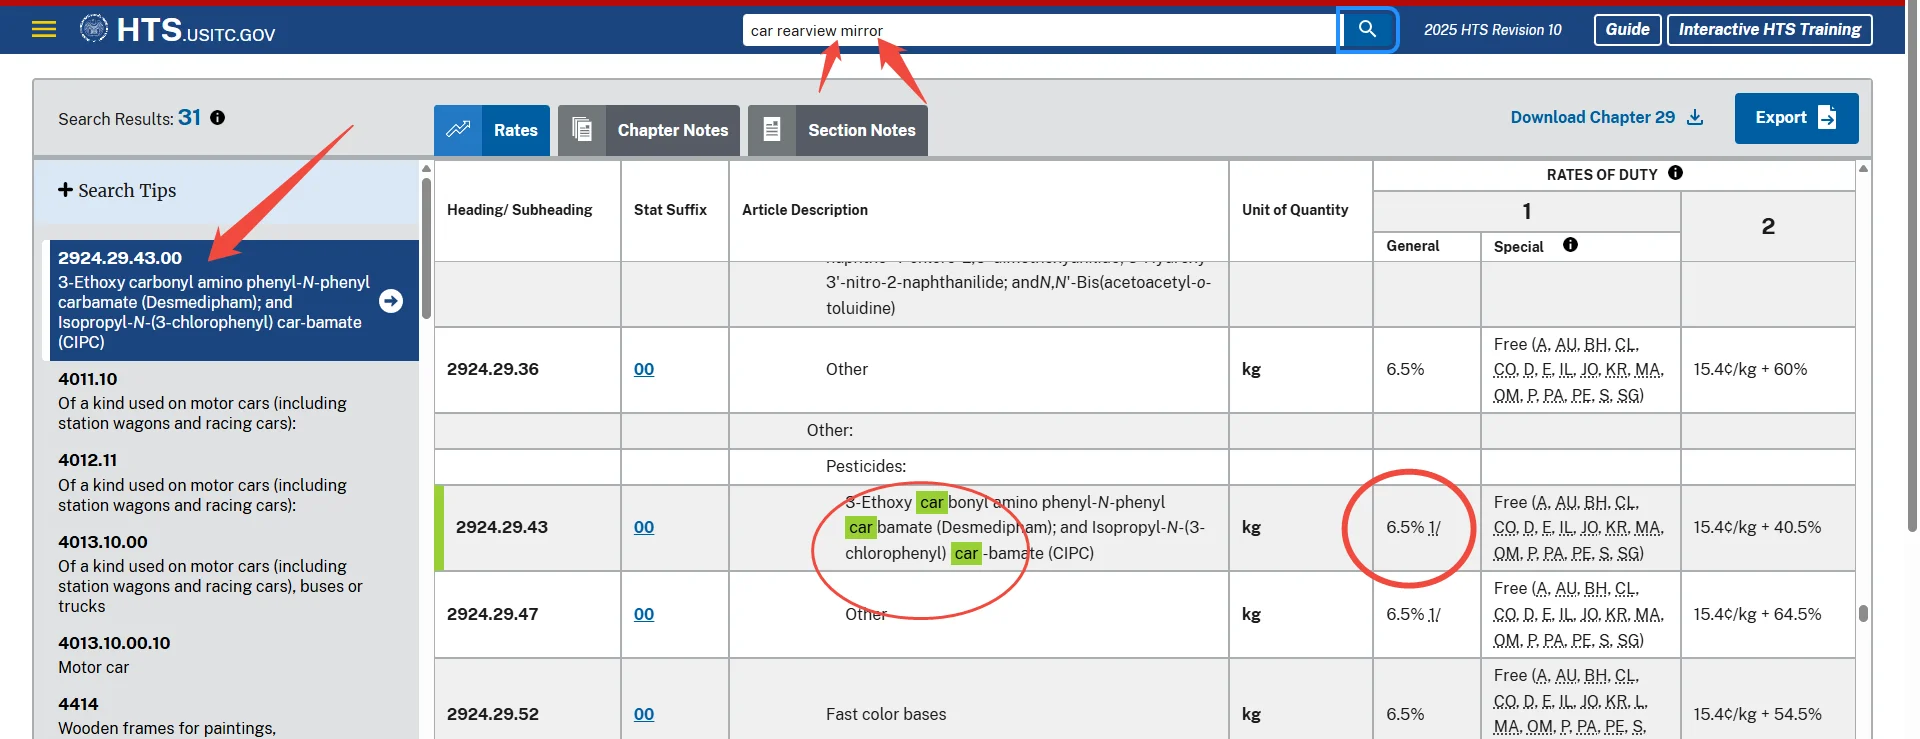Image resolution: width=1920 pixels, height=739 pixels.
Task: Click heading 2924.29.52 in the table
Action: pyautogui.click(x=493, y=714)
